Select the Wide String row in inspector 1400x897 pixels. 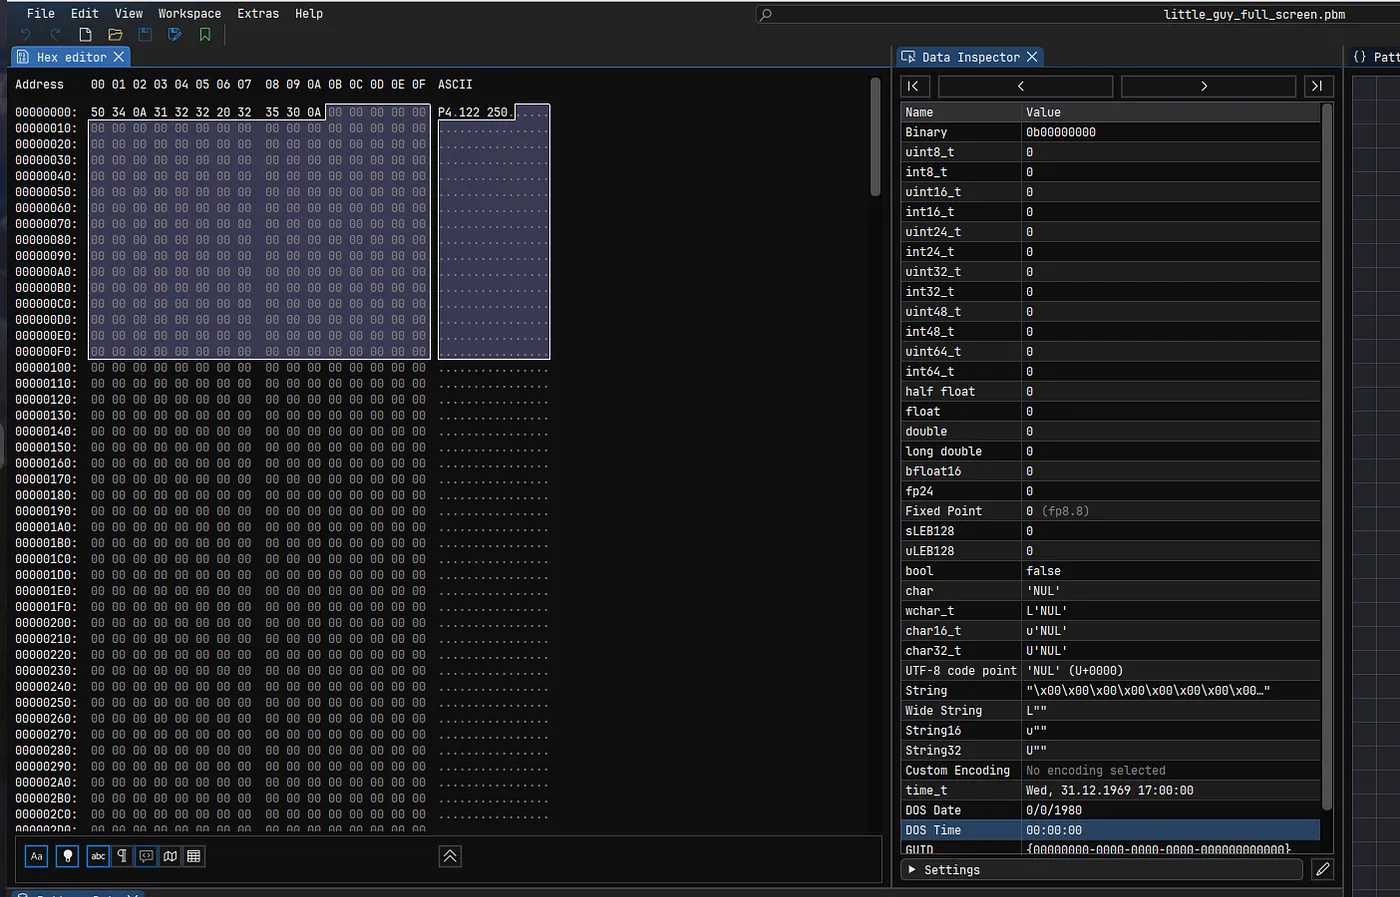coord(1110,711)
